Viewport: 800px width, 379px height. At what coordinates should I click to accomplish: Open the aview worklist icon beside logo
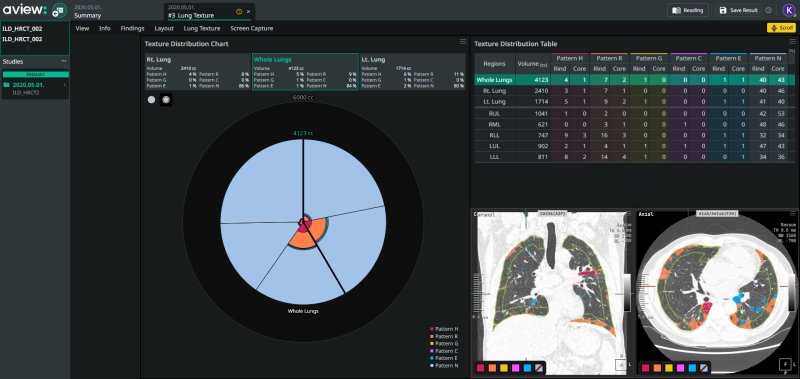coord(60,10)
